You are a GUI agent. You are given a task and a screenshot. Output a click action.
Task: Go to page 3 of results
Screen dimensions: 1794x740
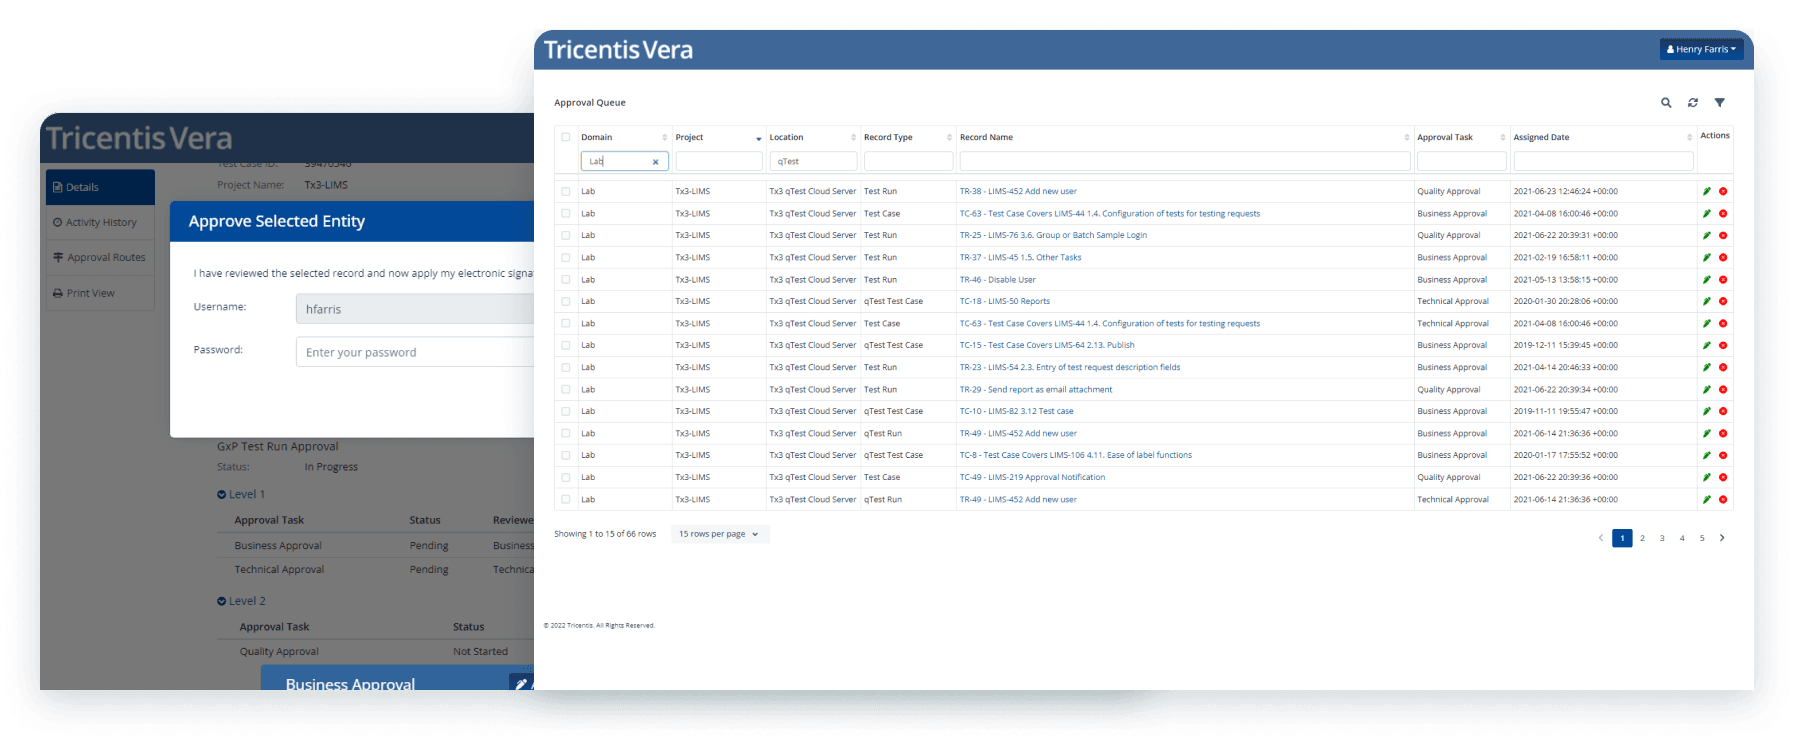(1662, 538)
